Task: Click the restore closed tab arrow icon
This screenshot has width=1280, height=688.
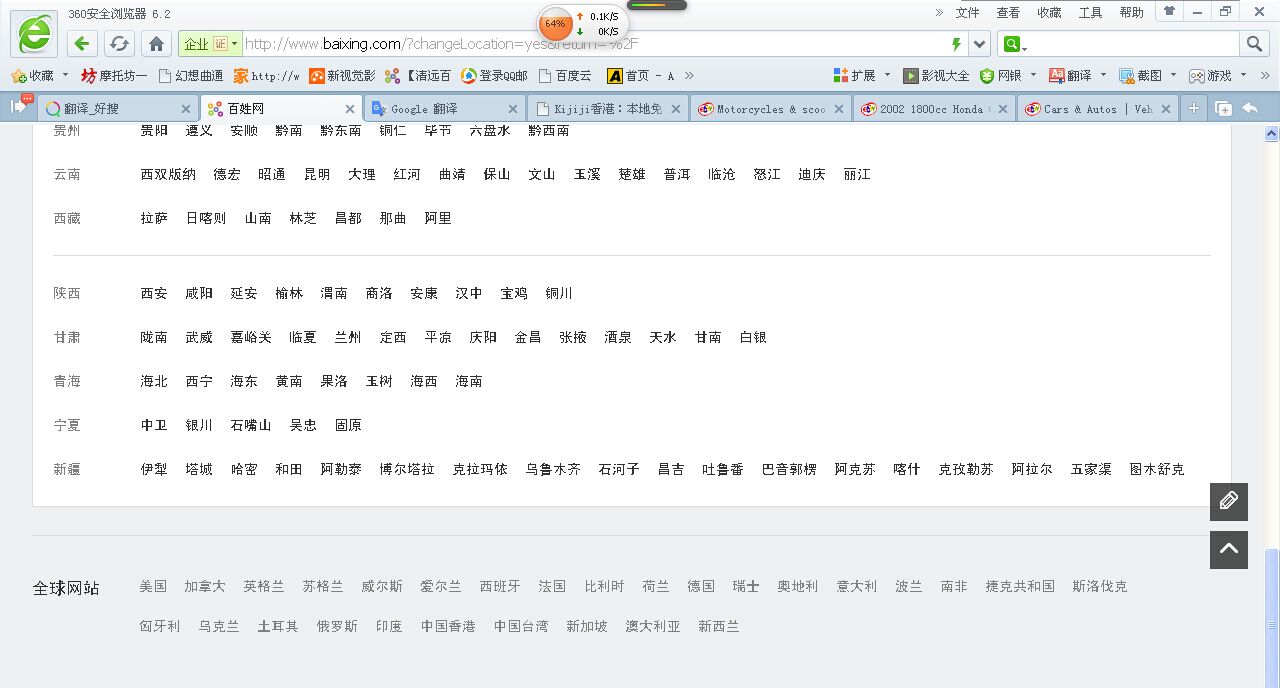Action: pos(1250,108)
